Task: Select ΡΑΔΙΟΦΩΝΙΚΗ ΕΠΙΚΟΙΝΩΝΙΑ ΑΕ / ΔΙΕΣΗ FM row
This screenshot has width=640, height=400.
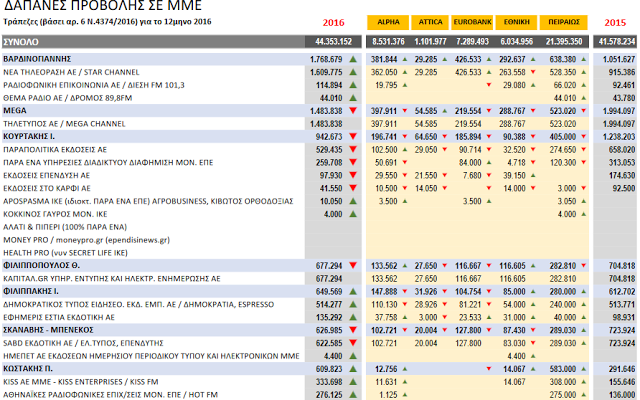Action: [x=94, y=85]
